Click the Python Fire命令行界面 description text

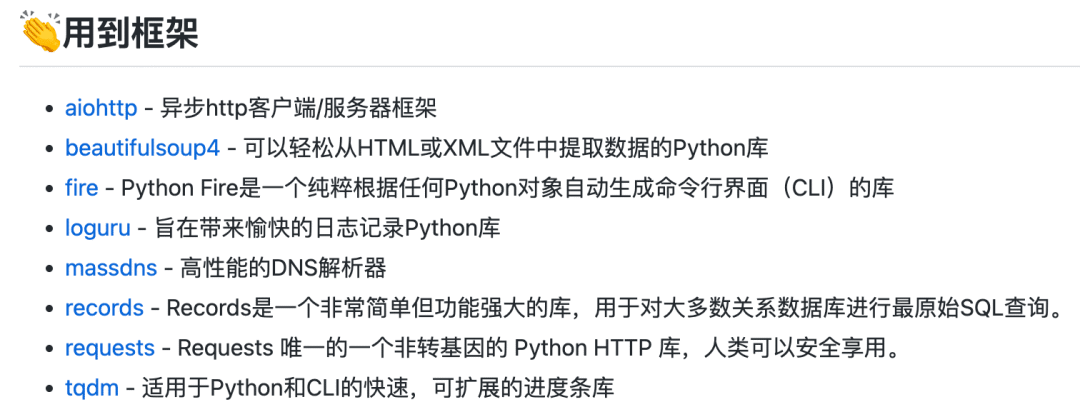point(508,188)
